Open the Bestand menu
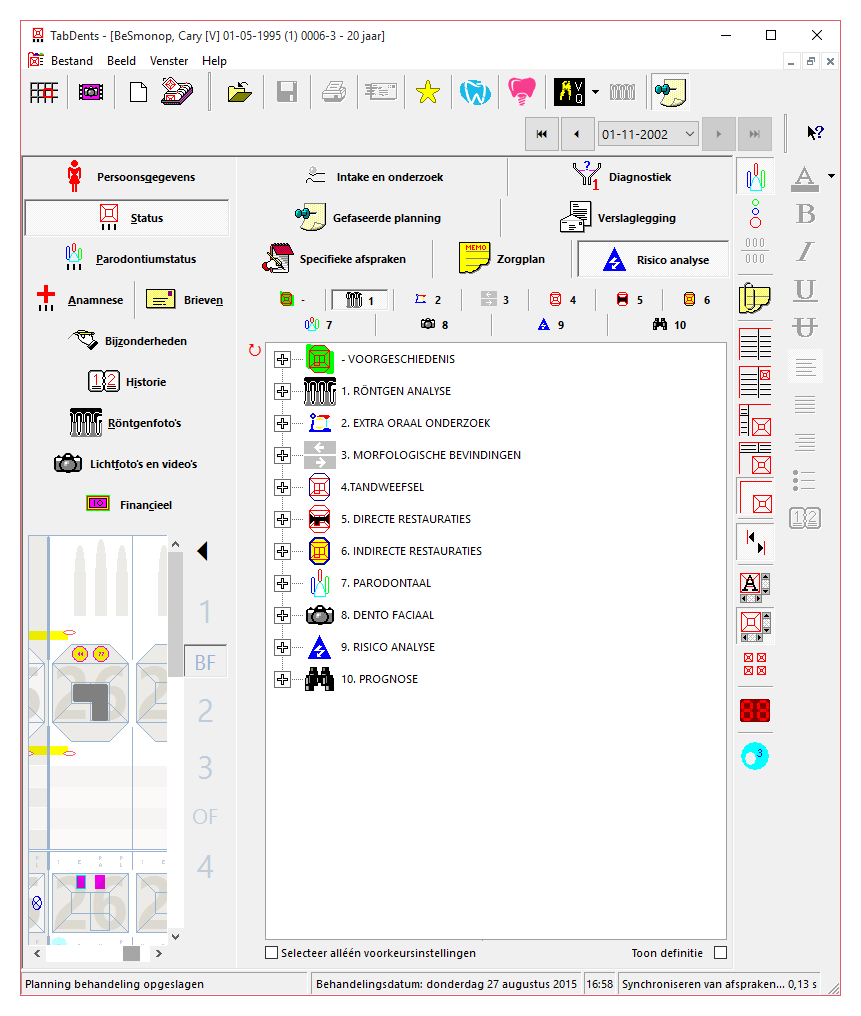 pyautogui.click(x=72, y=61)
